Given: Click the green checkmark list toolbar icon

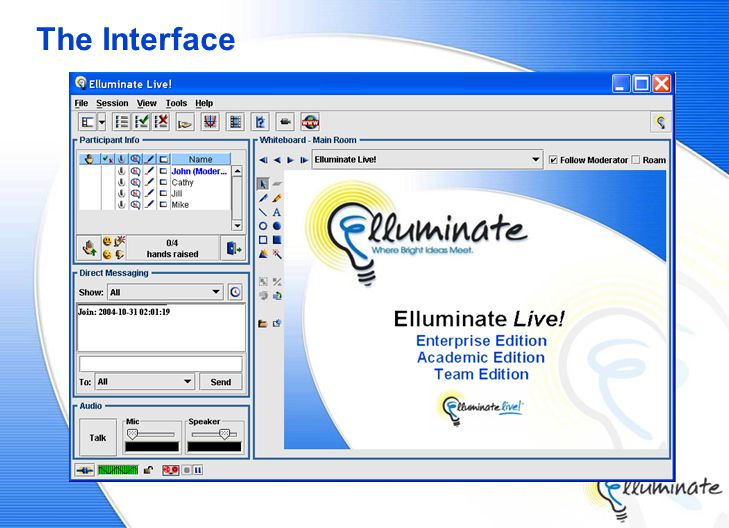Looking at the screenshot, I should 141,122.
